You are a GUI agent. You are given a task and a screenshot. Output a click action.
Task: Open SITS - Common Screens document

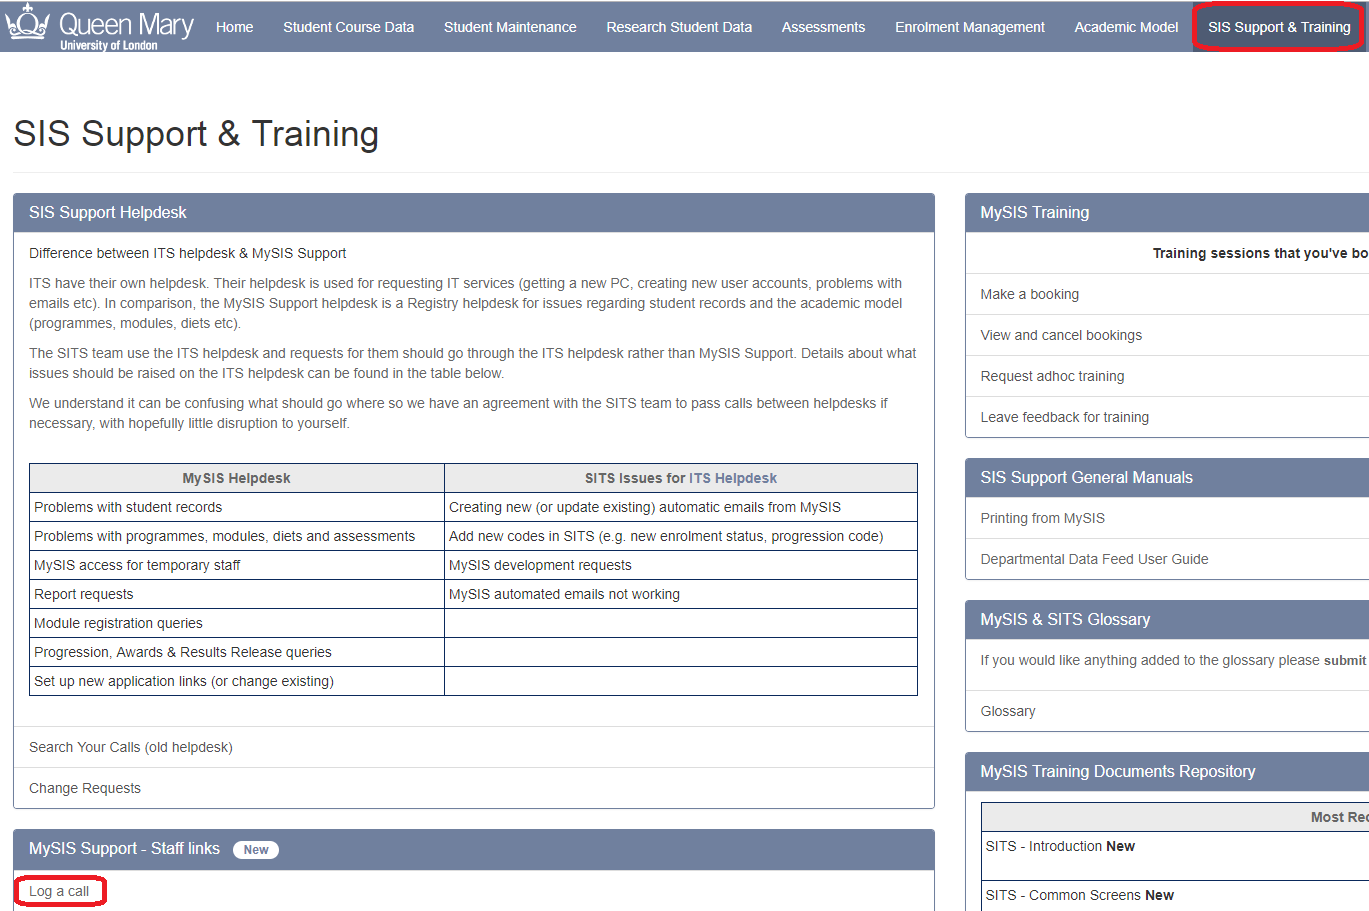click(x=1080, y=895)
